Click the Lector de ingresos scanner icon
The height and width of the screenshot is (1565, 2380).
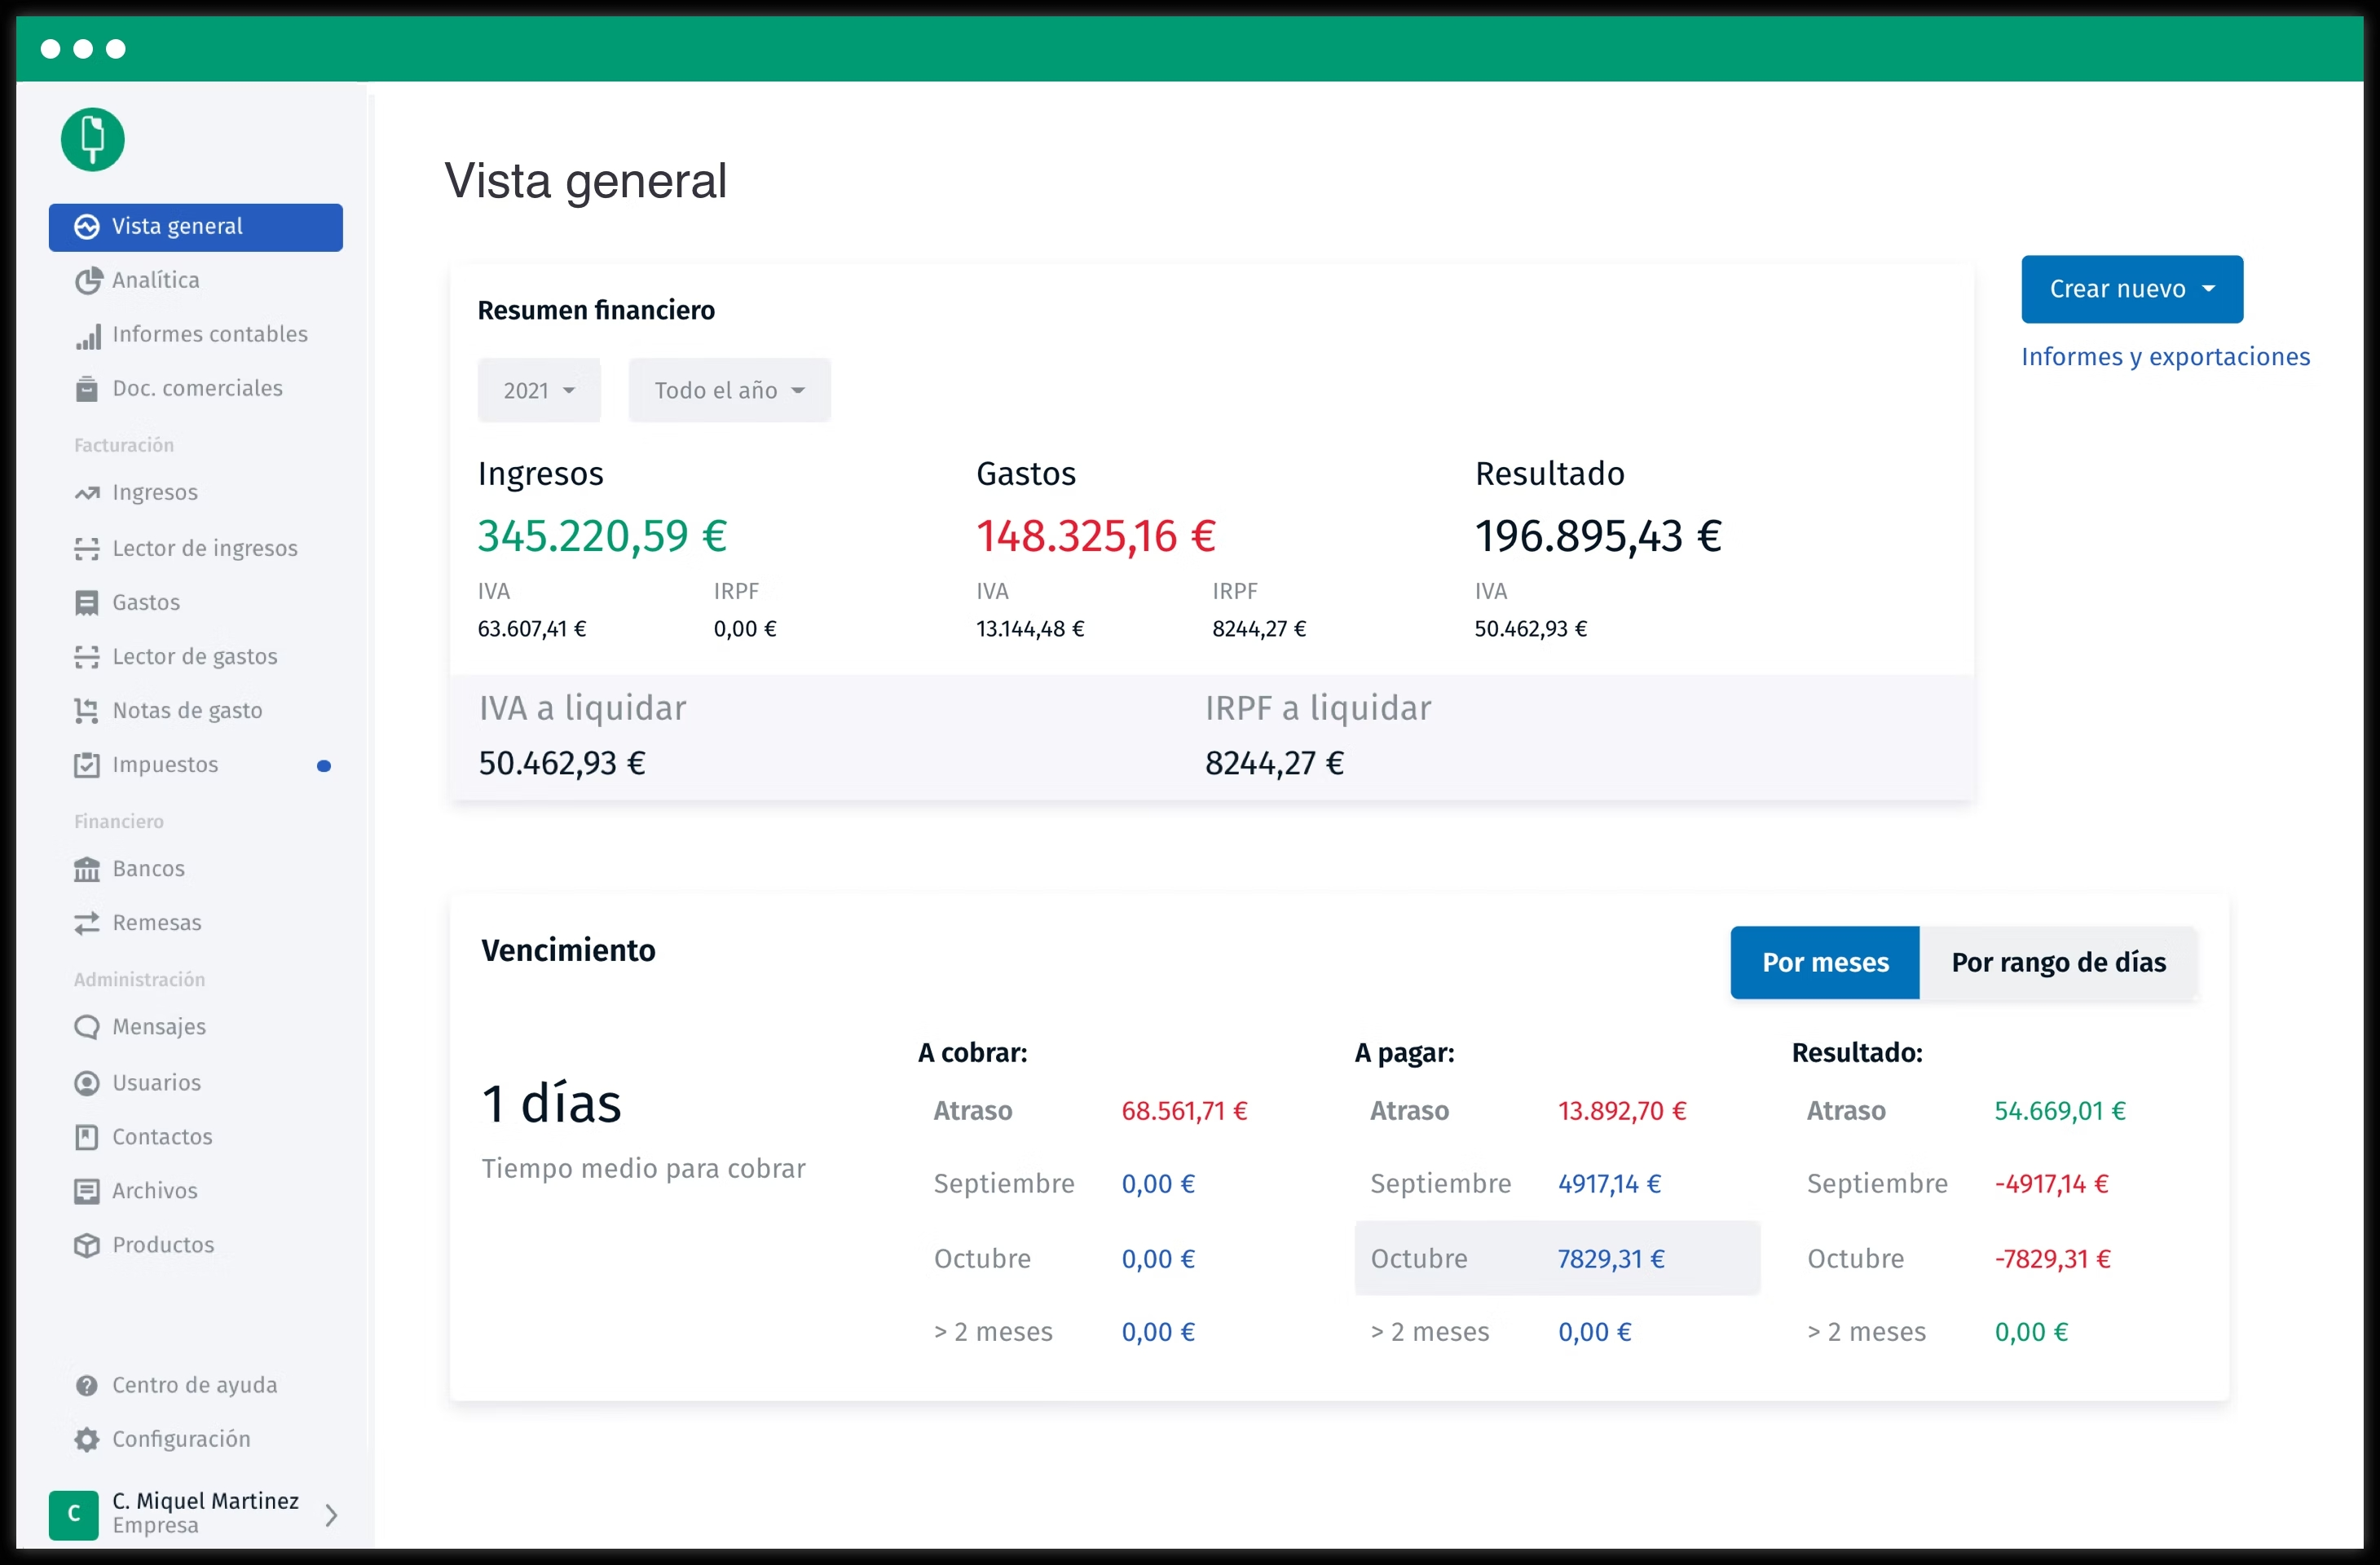coord(87,549)
